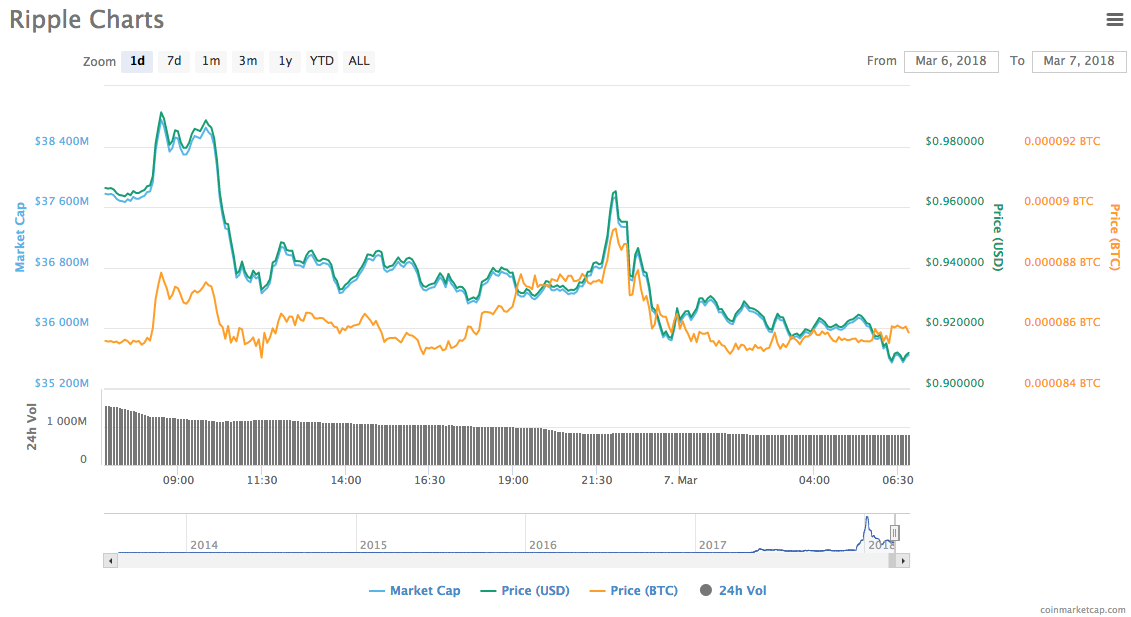Viewport: 1131px width, 617px height.
Task: Click navigator scrollbar left arrow
Action: pos(110,561)
